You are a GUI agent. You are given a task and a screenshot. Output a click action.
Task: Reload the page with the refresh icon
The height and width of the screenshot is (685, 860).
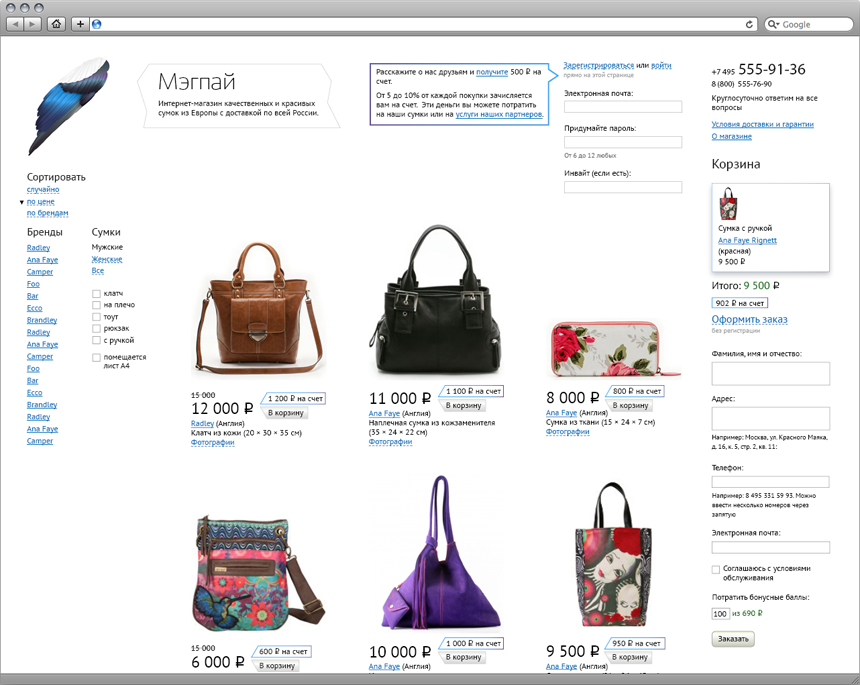click(749, 24)
